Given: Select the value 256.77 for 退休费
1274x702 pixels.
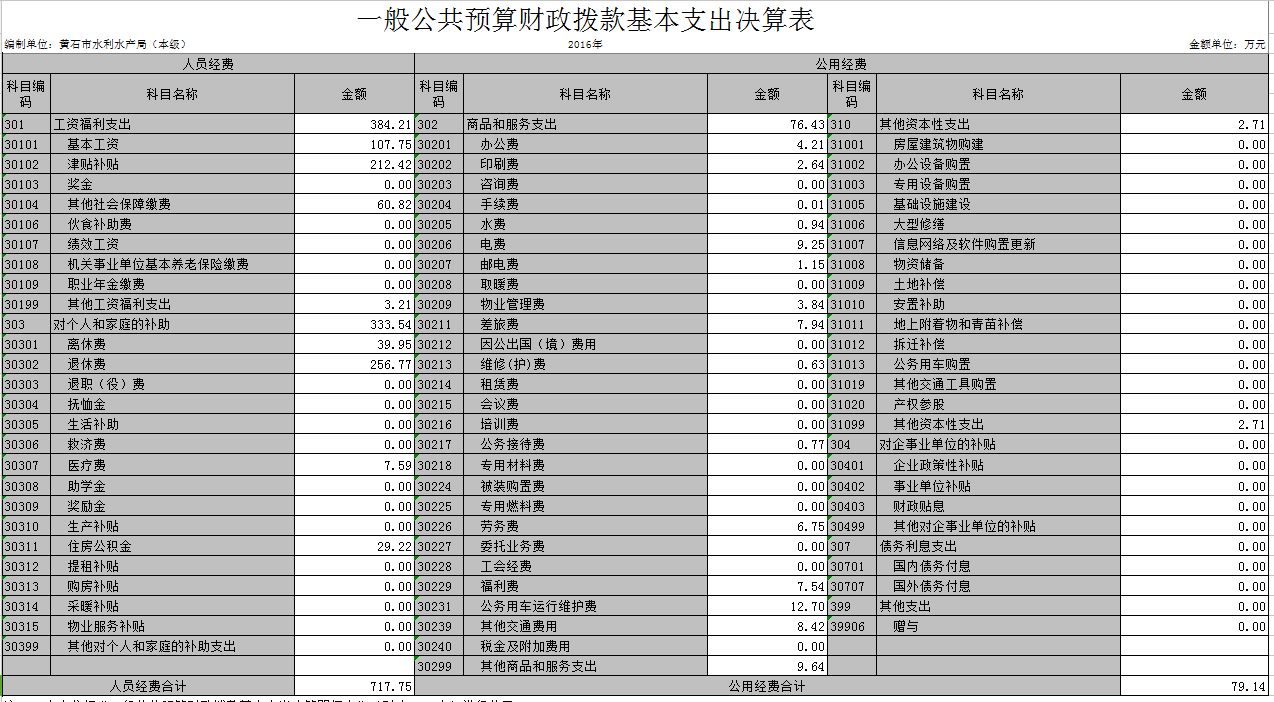Looking at the screenshot, I should click(354, 365).
